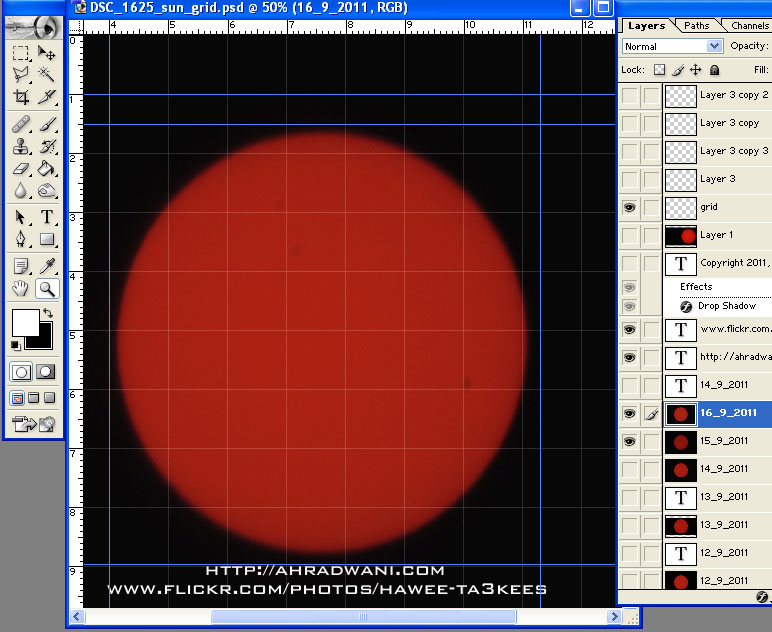This screenshot has width=772, height=632.
Task: Choose the Type tool
Action: pos(46,217)
